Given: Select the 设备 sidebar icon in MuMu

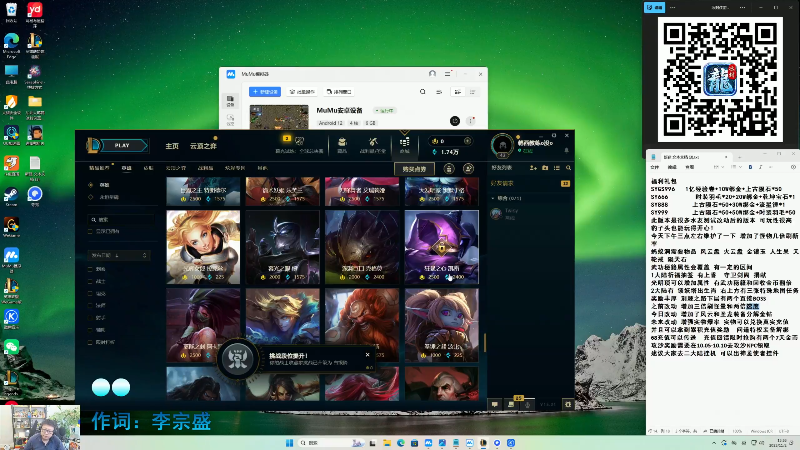Looking at the screenshot, I should 230,101.
